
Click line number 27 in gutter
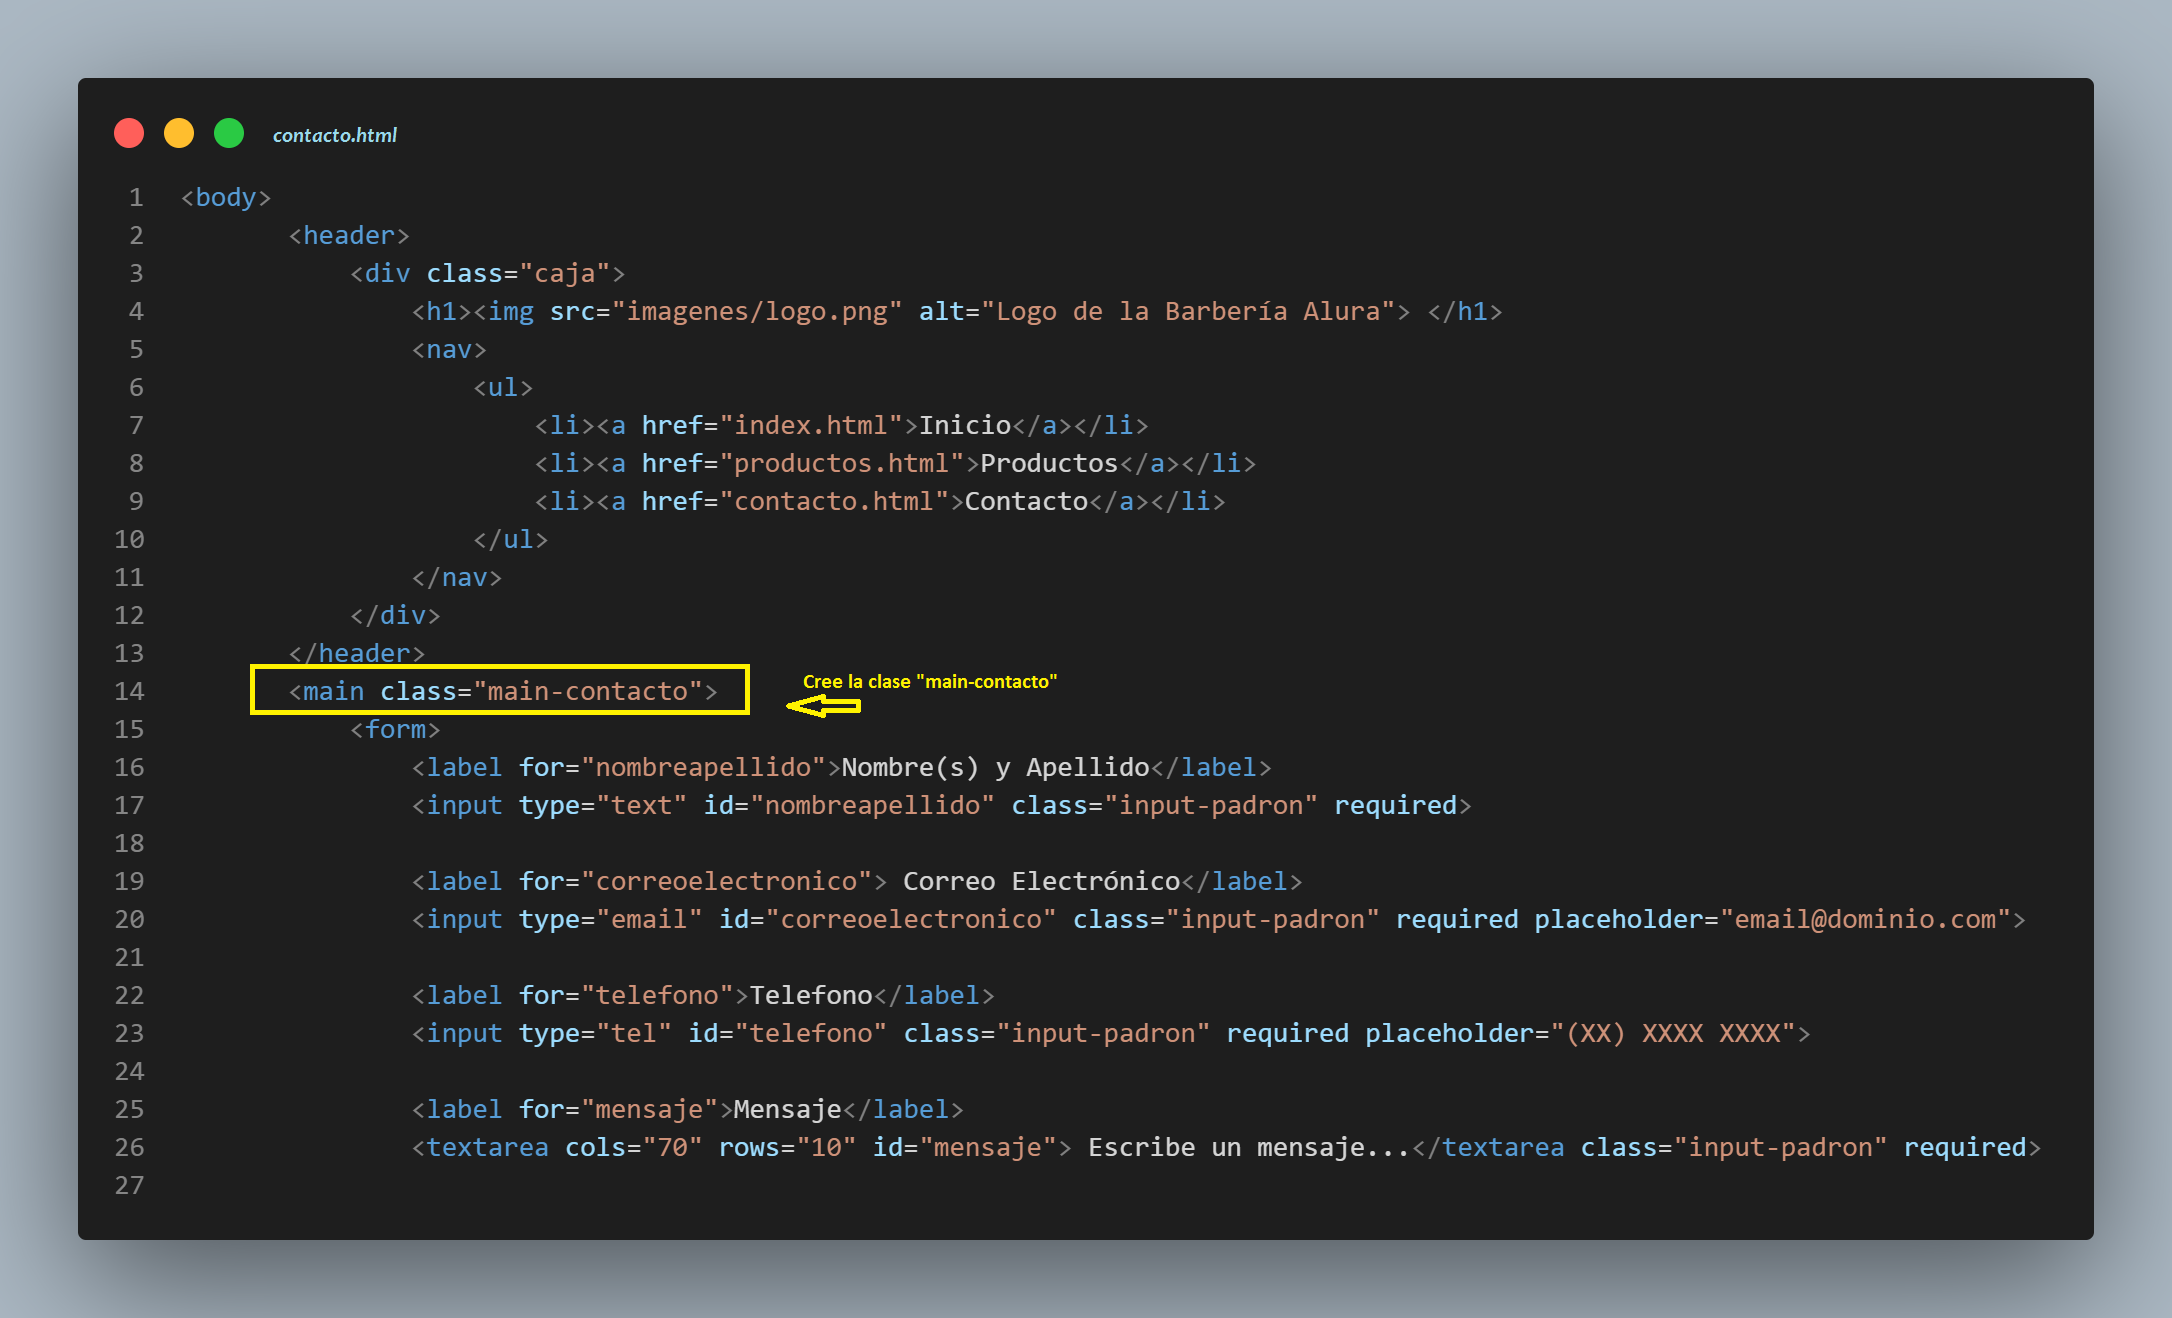click(129, 1185)
